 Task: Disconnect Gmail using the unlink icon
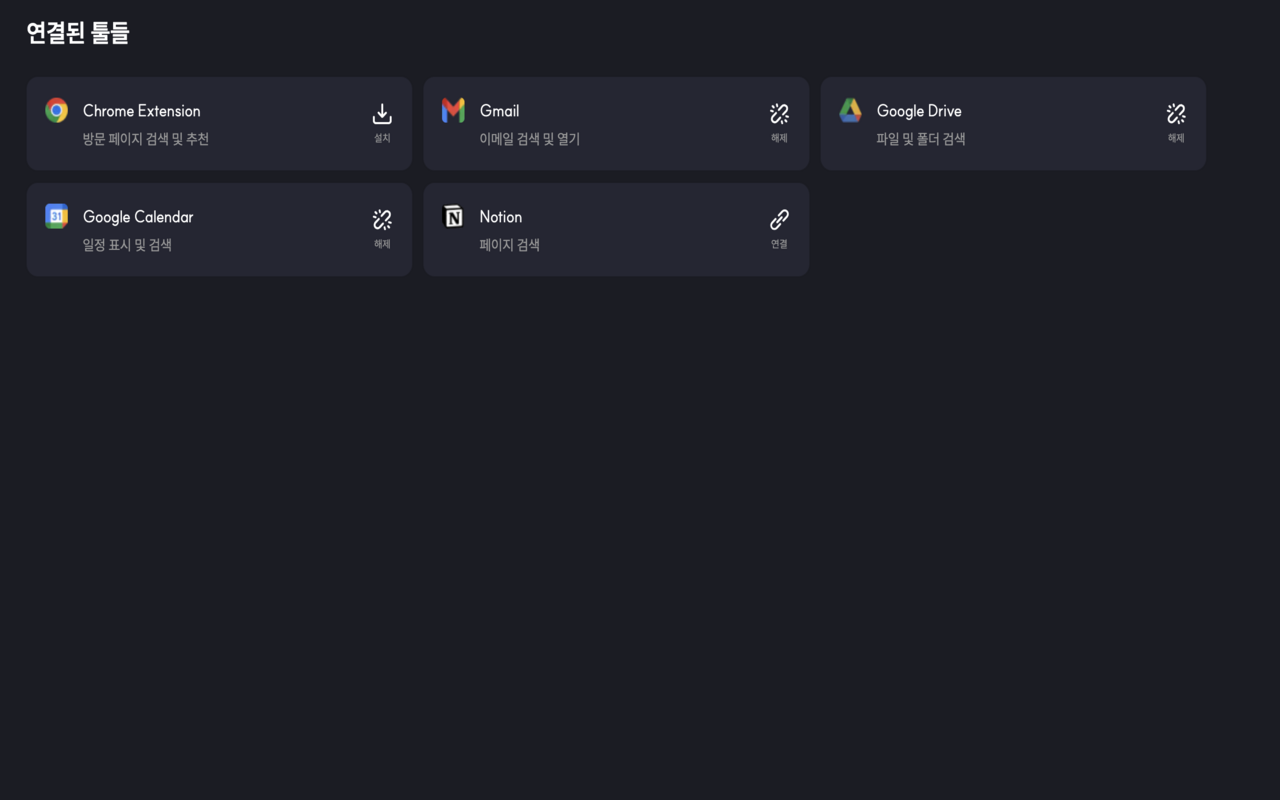(779, 113)
